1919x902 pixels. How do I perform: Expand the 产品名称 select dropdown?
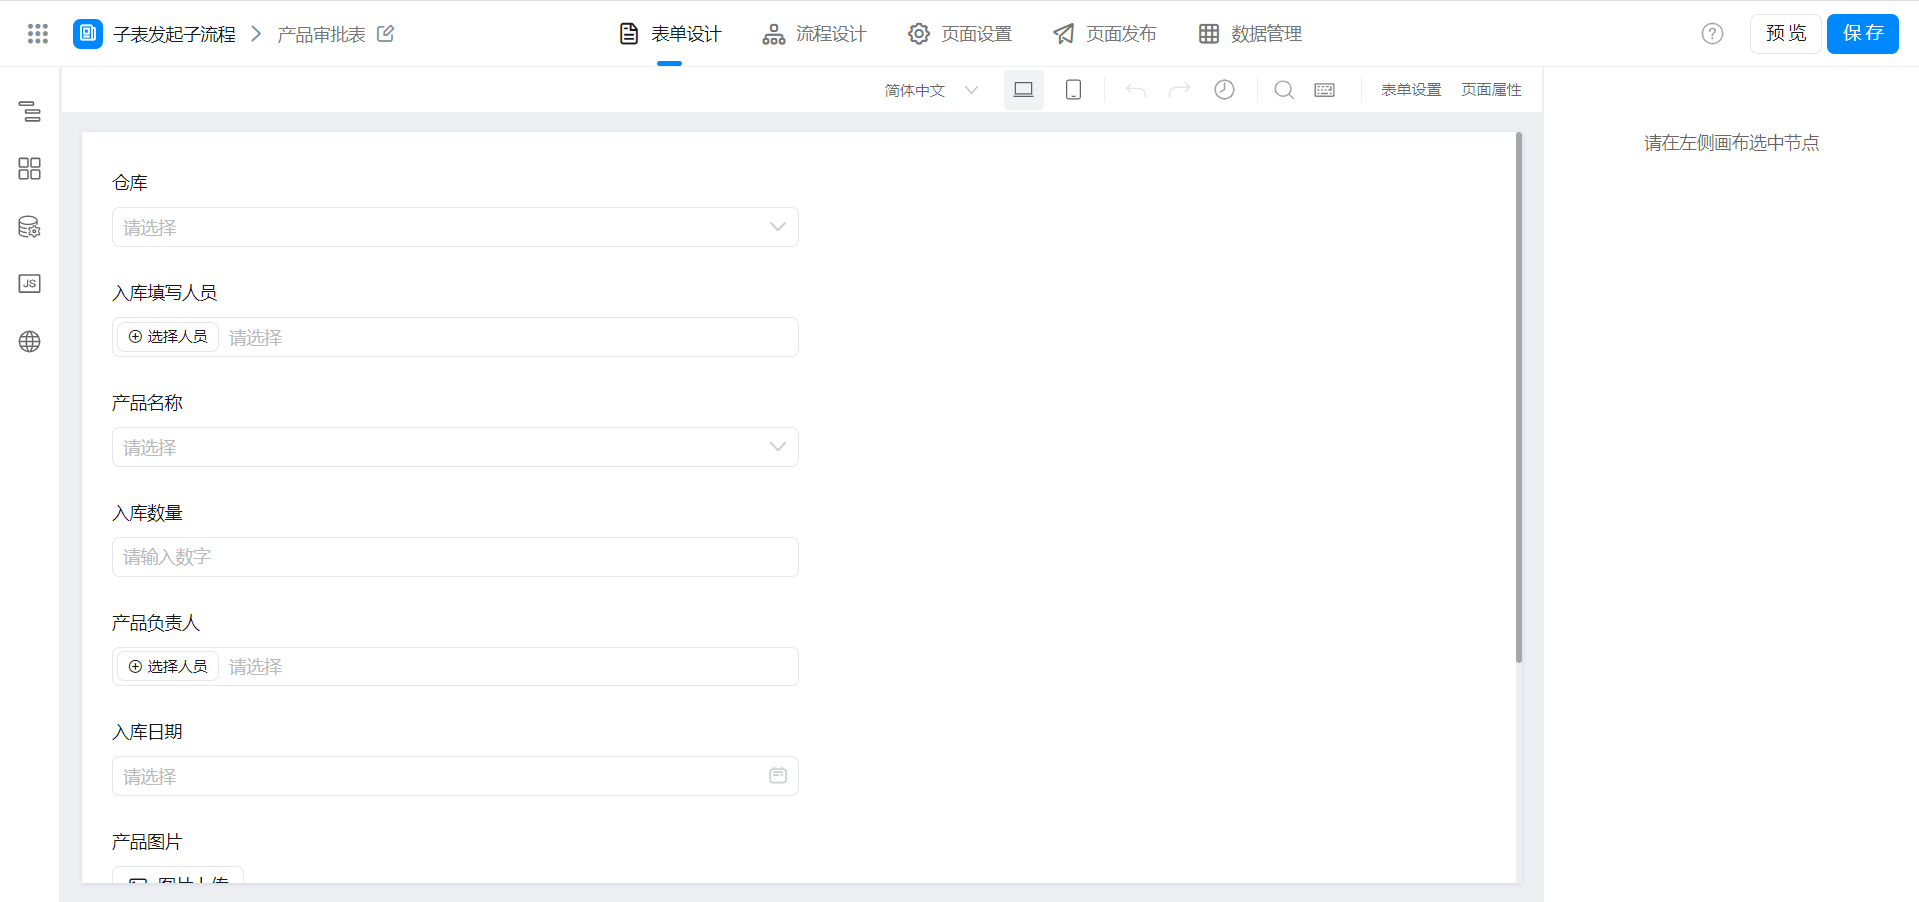coord(455,447)
